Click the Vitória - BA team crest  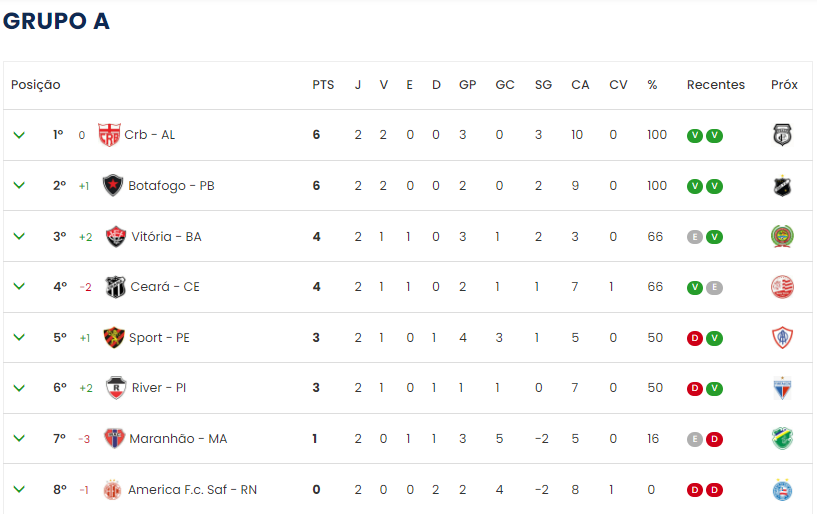click(116, 237)
